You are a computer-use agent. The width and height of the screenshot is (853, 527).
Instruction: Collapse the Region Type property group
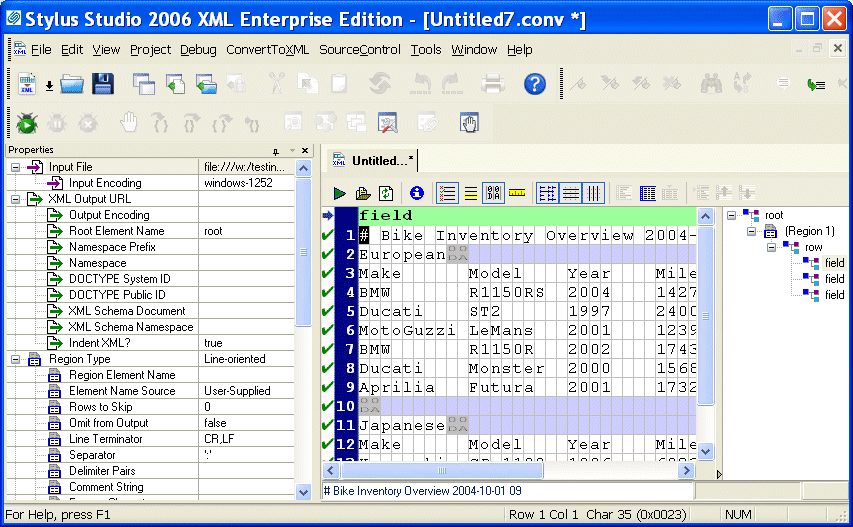16,359
